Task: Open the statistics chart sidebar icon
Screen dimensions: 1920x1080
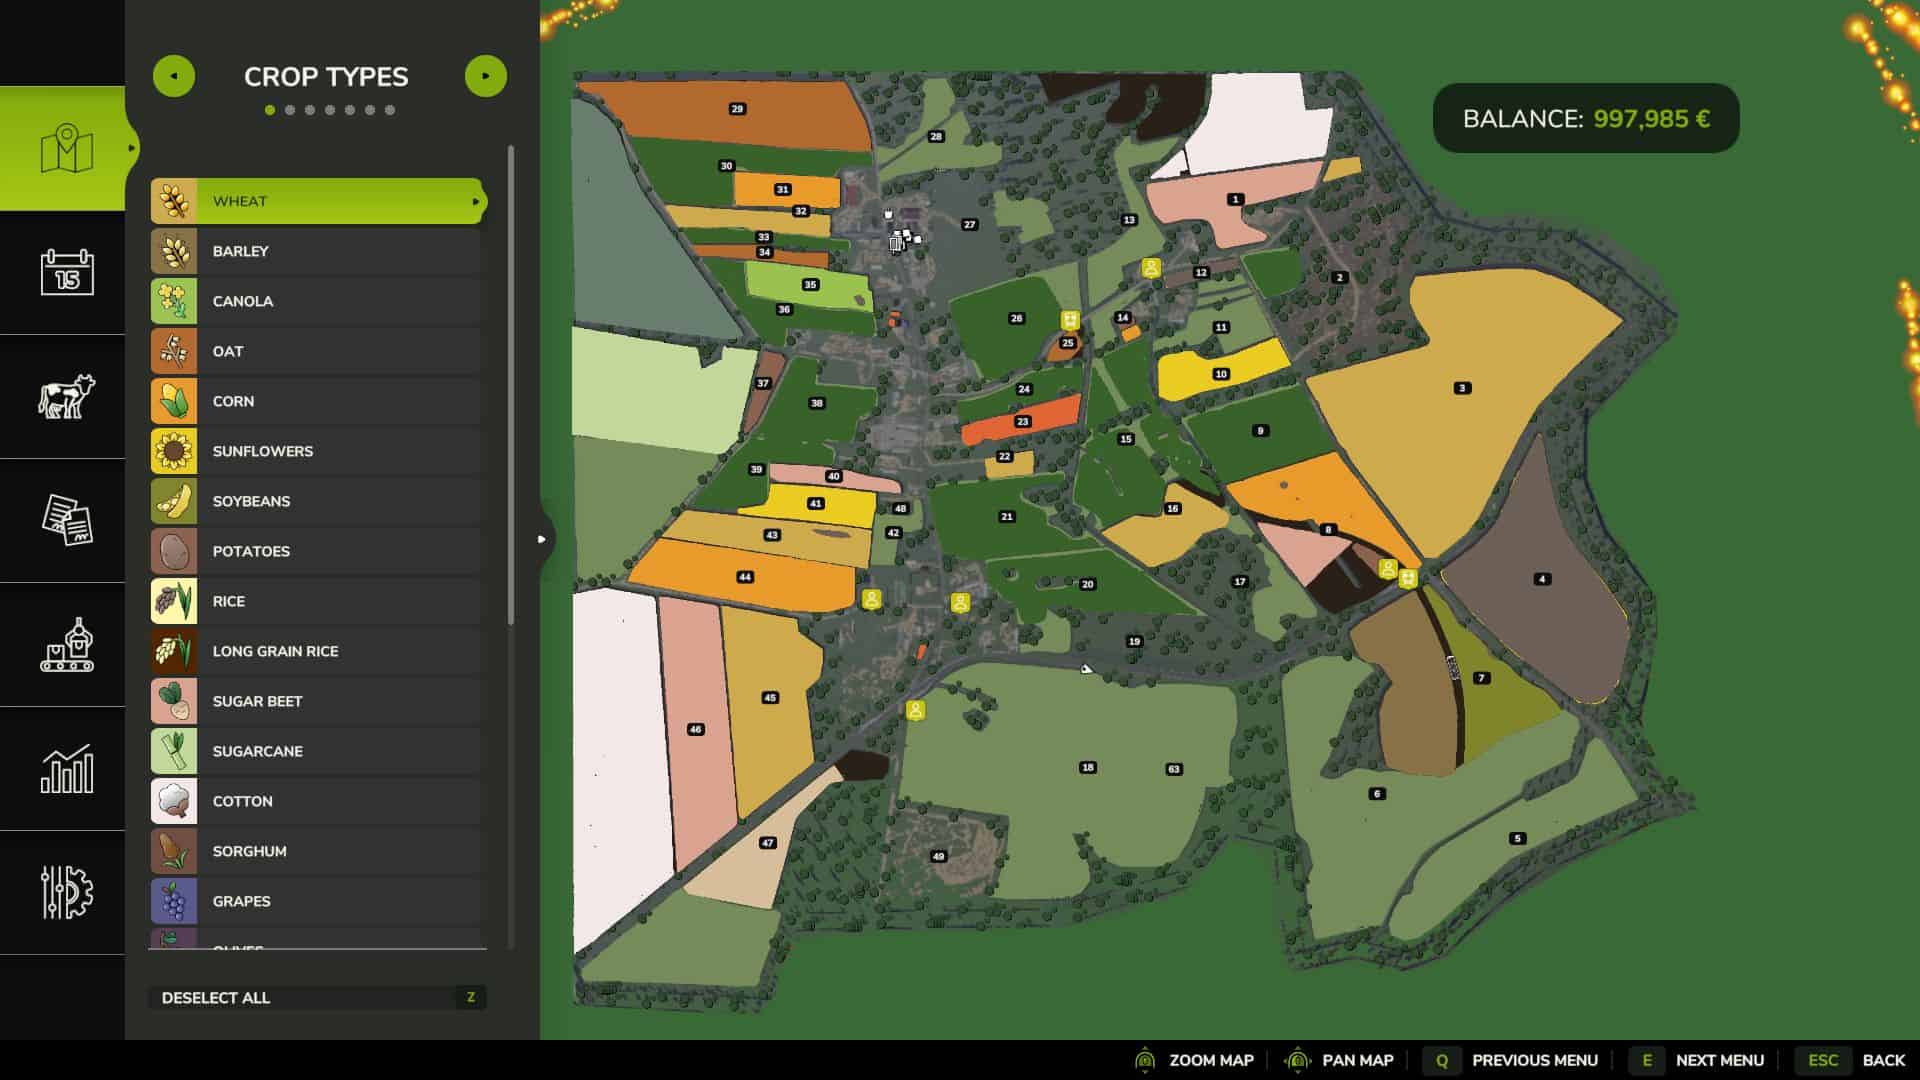Action: pyautogui.click(x=66, y=768)
